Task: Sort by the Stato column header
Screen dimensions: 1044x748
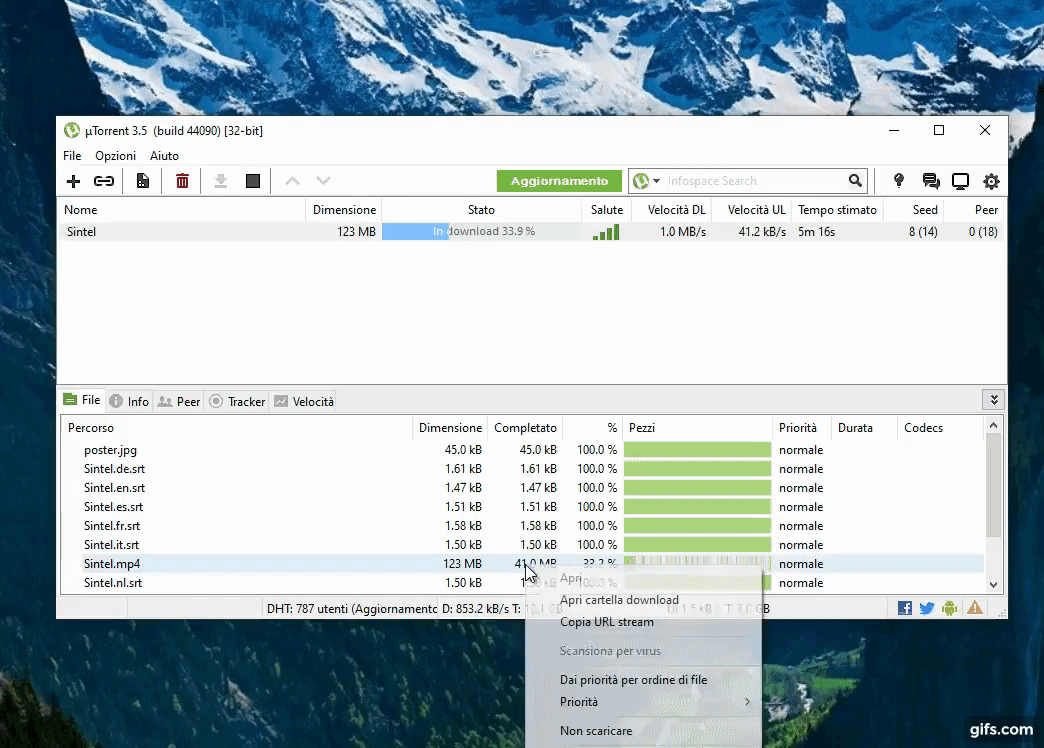Action: (481, 210)
